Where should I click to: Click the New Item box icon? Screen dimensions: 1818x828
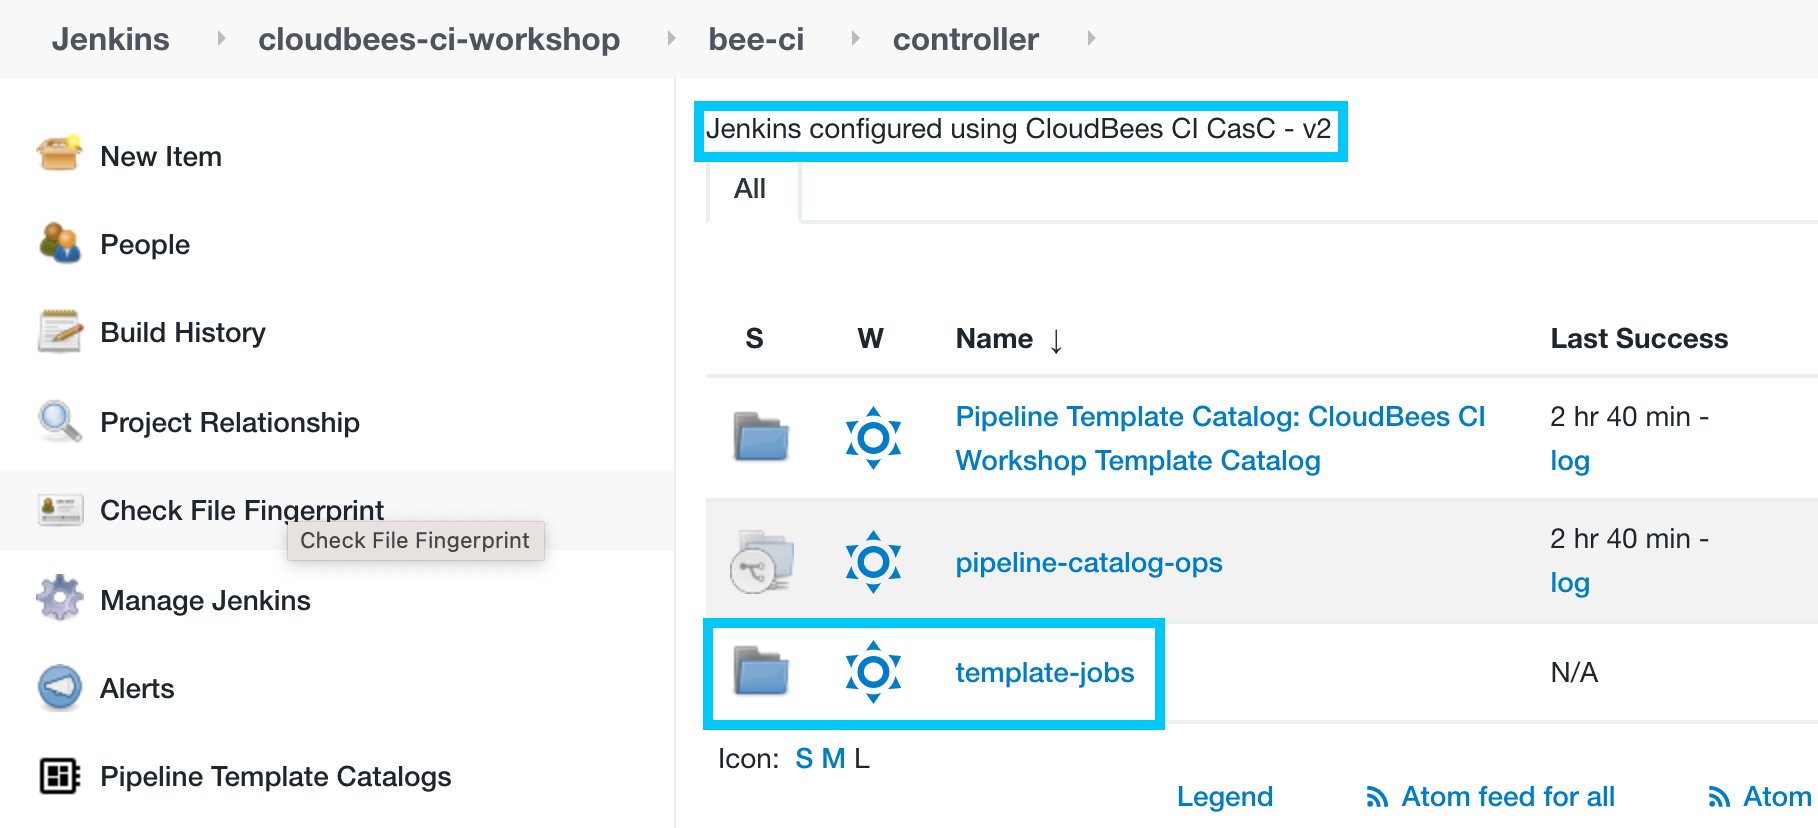pos(59,154)
